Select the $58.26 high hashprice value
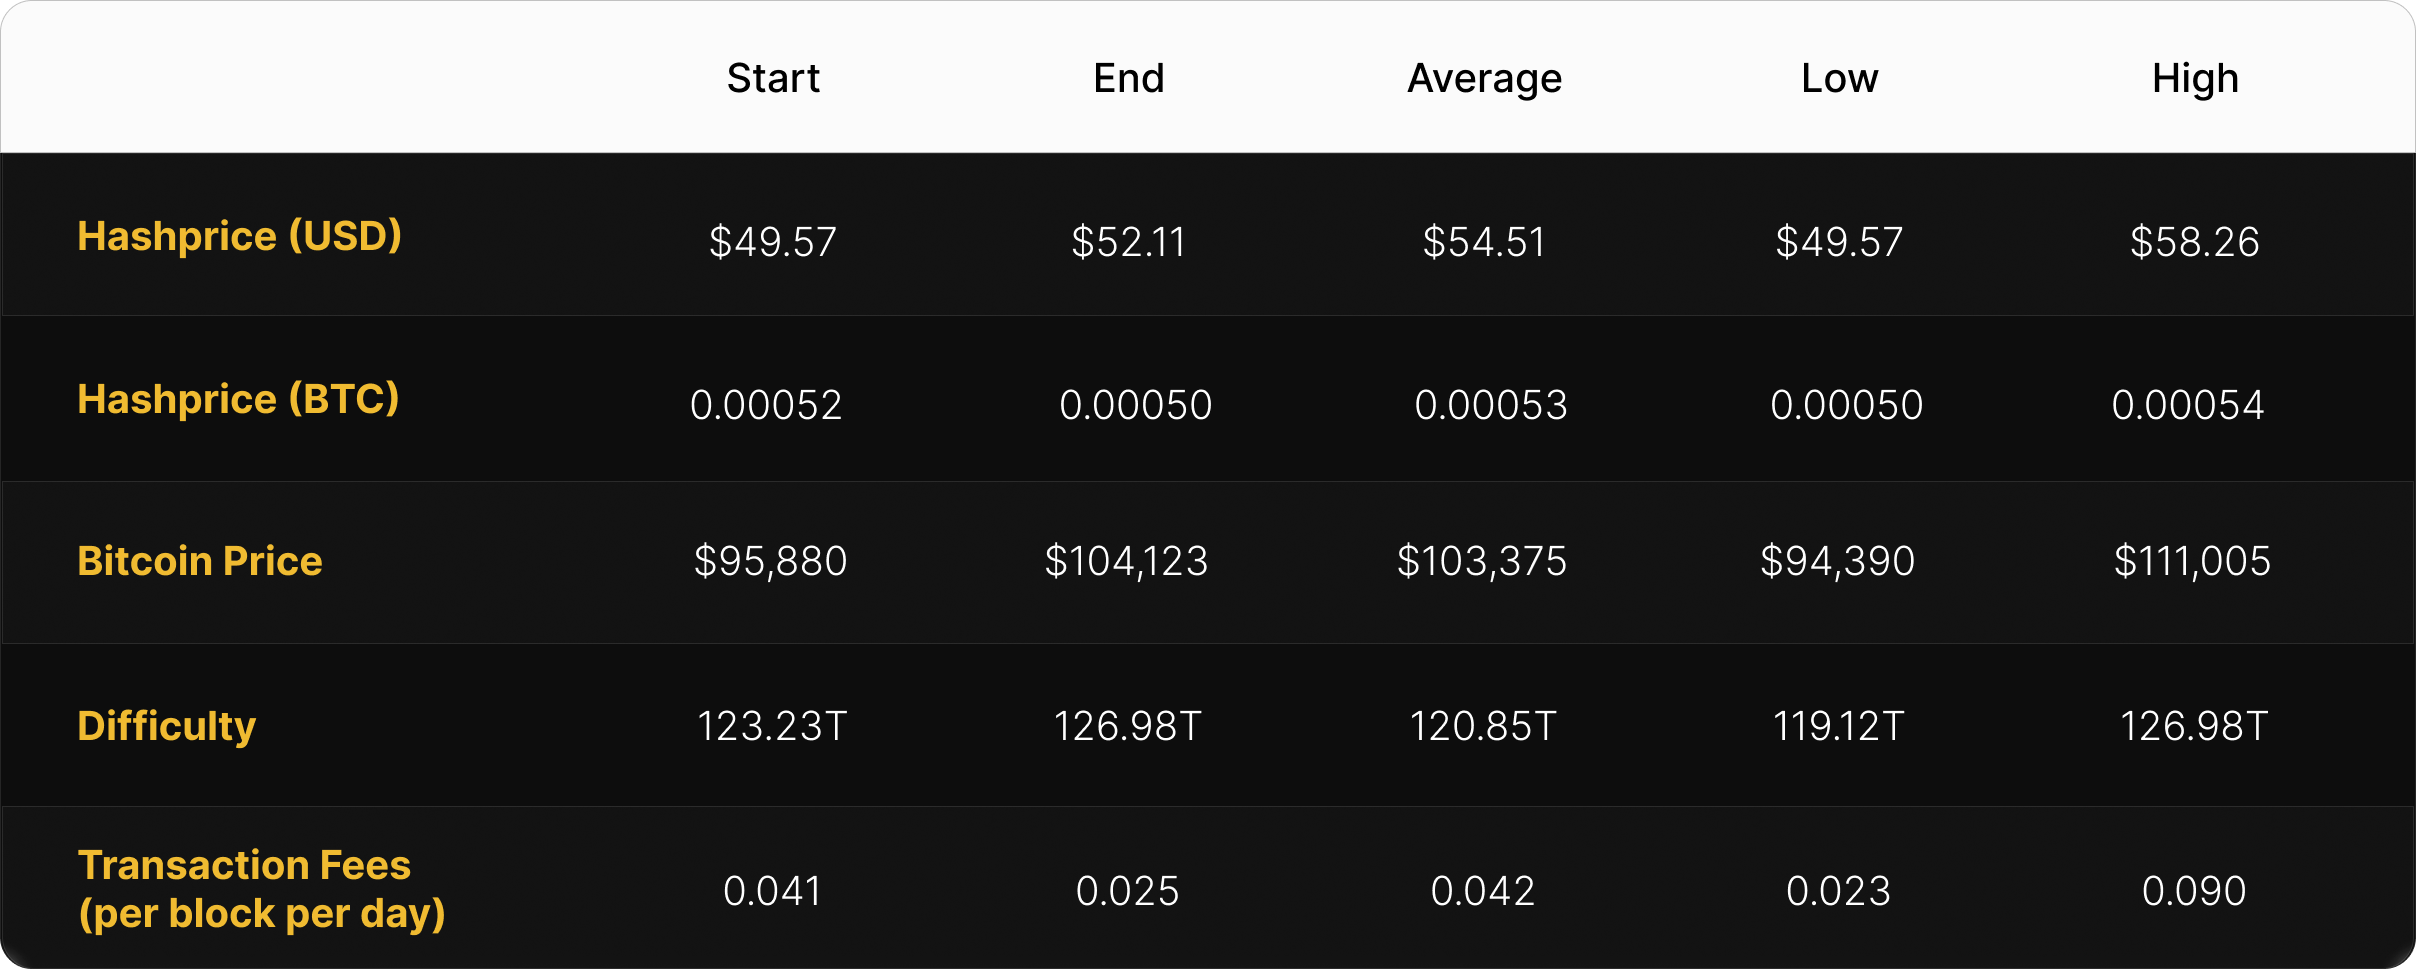The height and width of the screenshot is (969, 2416). [2195, 241]
